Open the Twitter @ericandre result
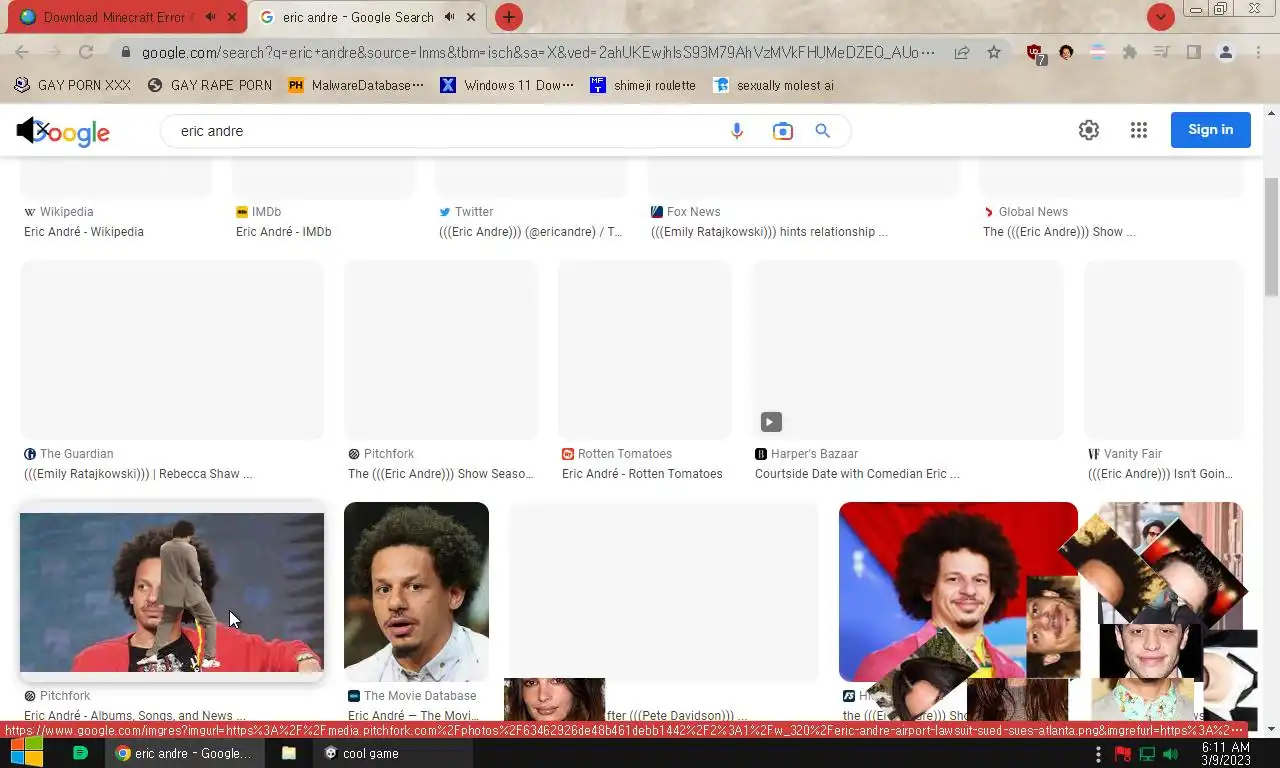1280x768 pixels. coord(530,232)
